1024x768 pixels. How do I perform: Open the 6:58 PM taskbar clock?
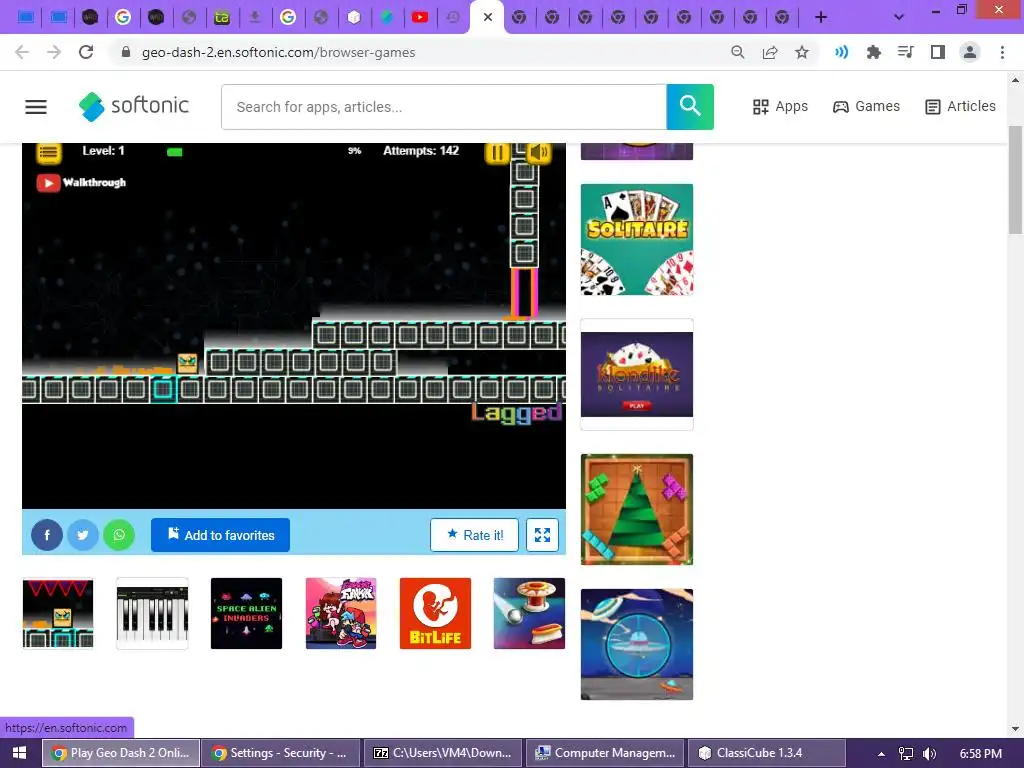point(980,754)
